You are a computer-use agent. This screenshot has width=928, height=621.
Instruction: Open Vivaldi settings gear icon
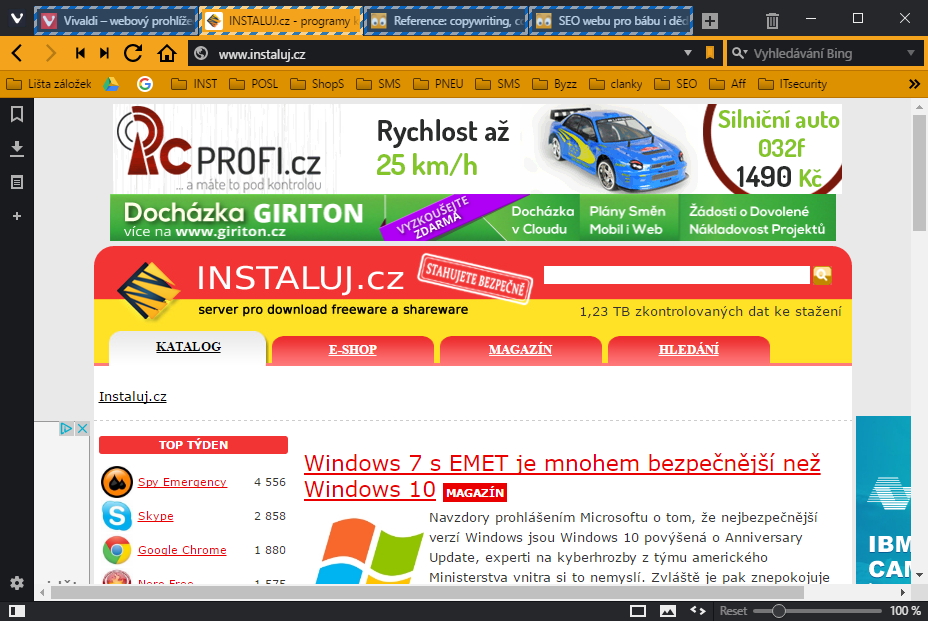tap(17, 583)
